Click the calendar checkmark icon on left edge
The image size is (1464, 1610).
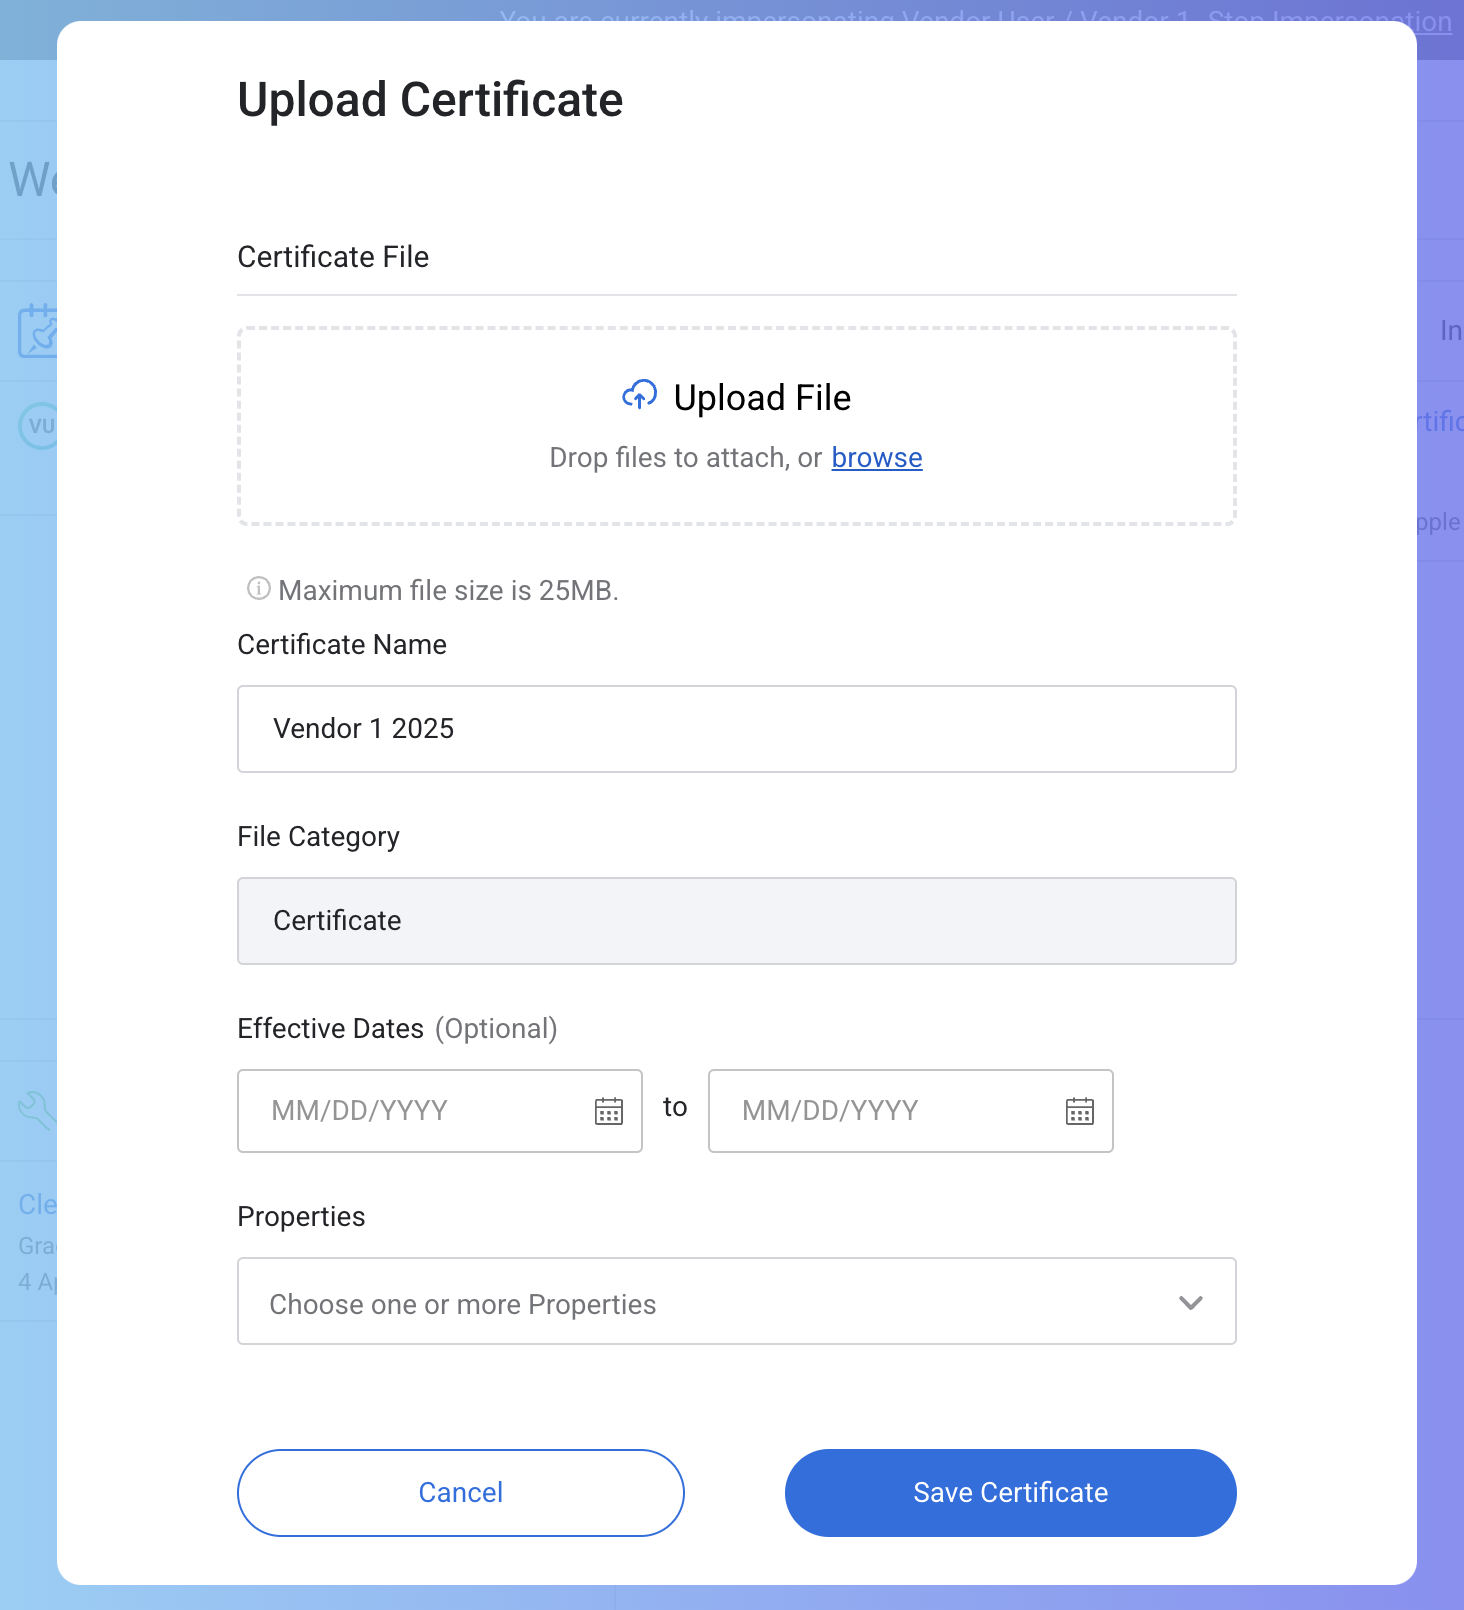click(x=37, y=331)
